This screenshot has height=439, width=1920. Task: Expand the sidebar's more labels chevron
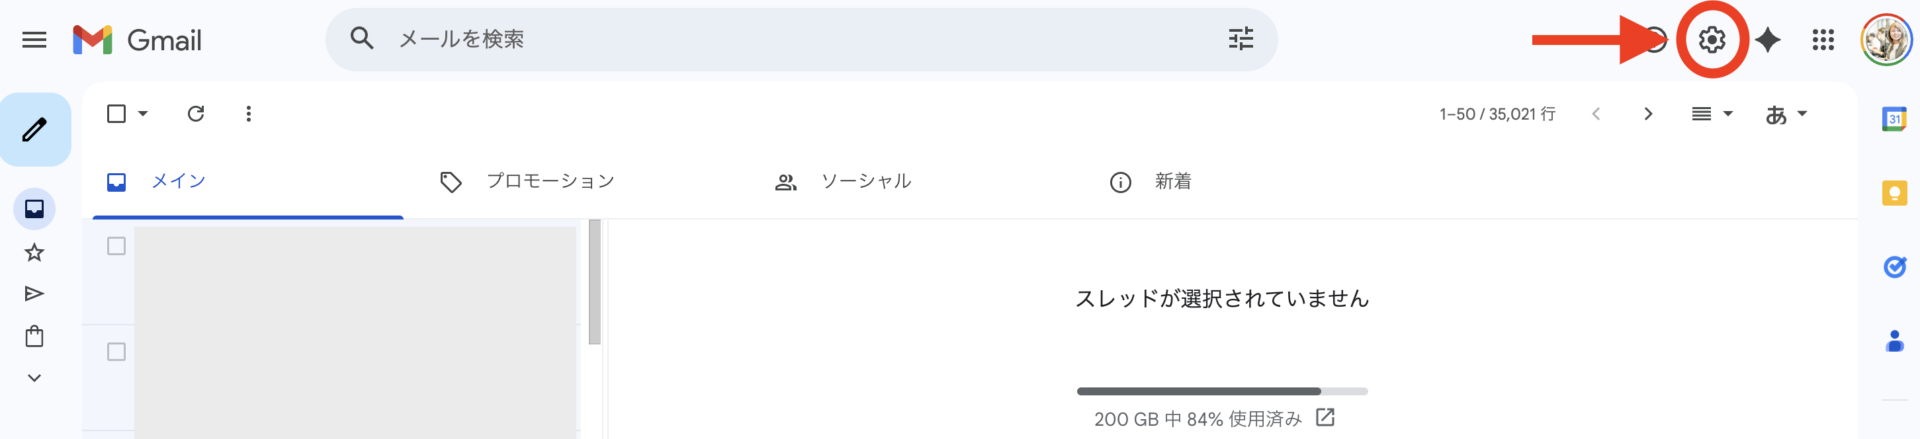(x=35, y=378)
